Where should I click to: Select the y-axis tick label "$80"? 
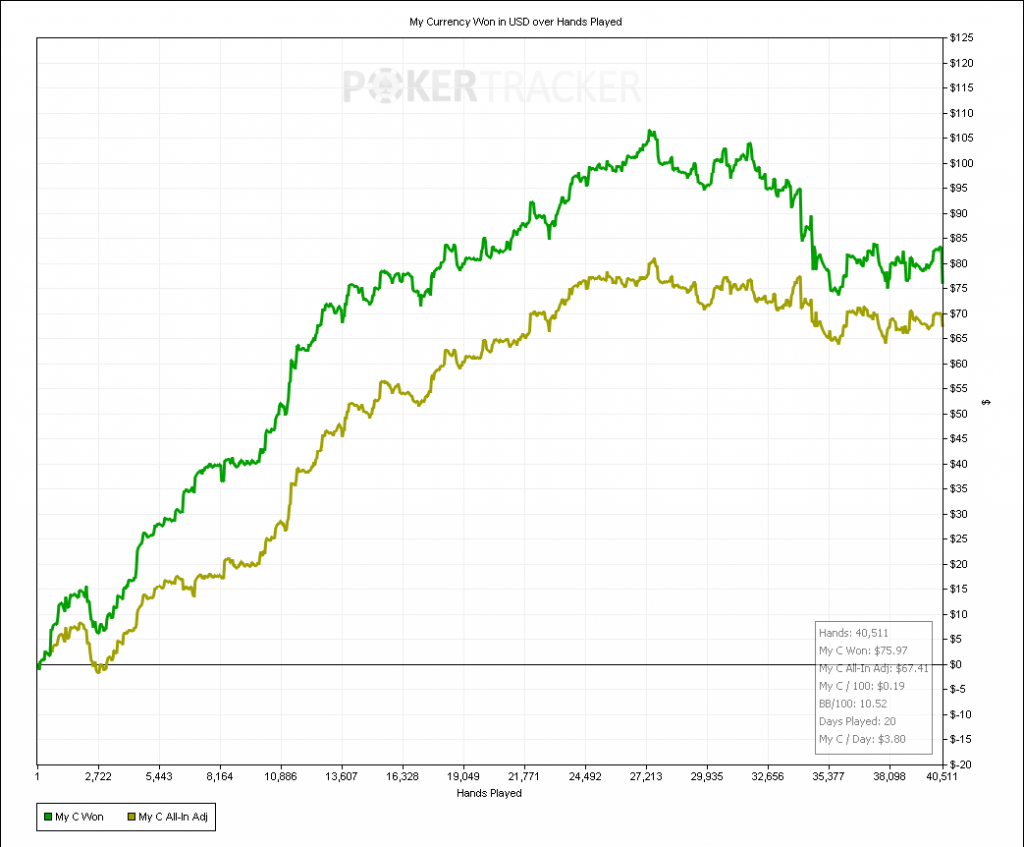(959, 264)
